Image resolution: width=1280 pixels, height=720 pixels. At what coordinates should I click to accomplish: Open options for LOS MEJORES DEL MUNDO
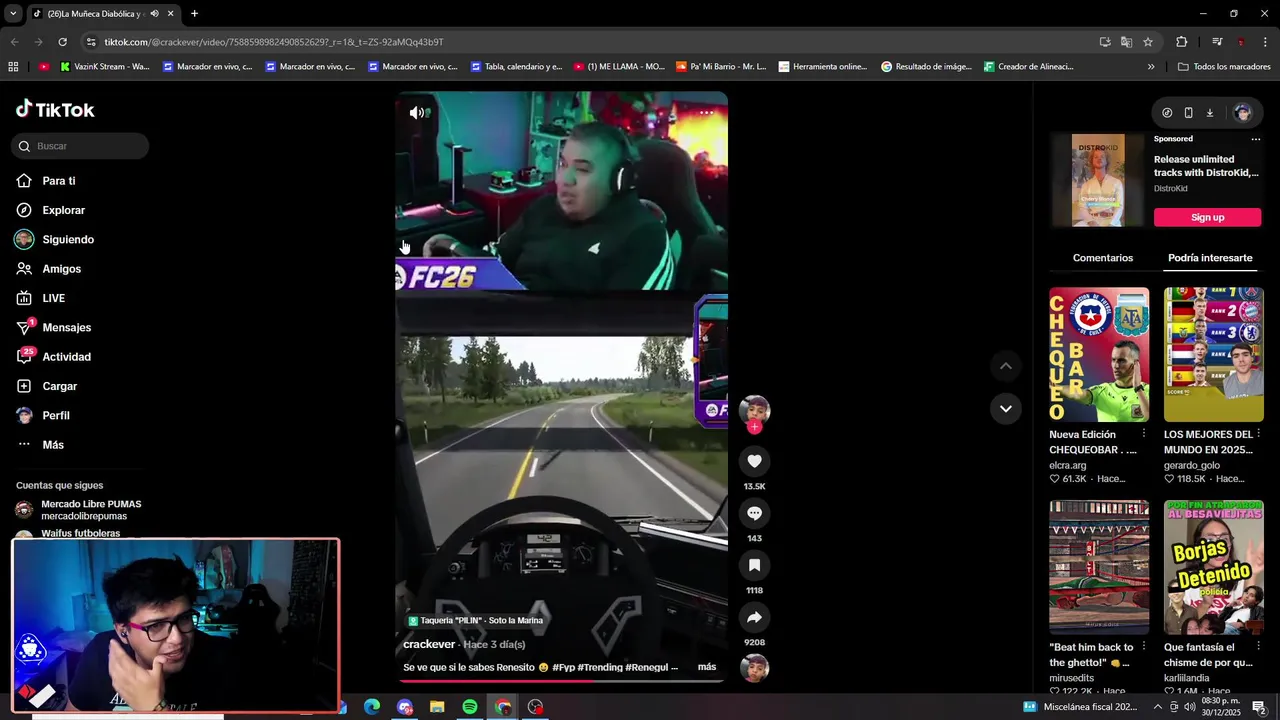coord(1258,434)
